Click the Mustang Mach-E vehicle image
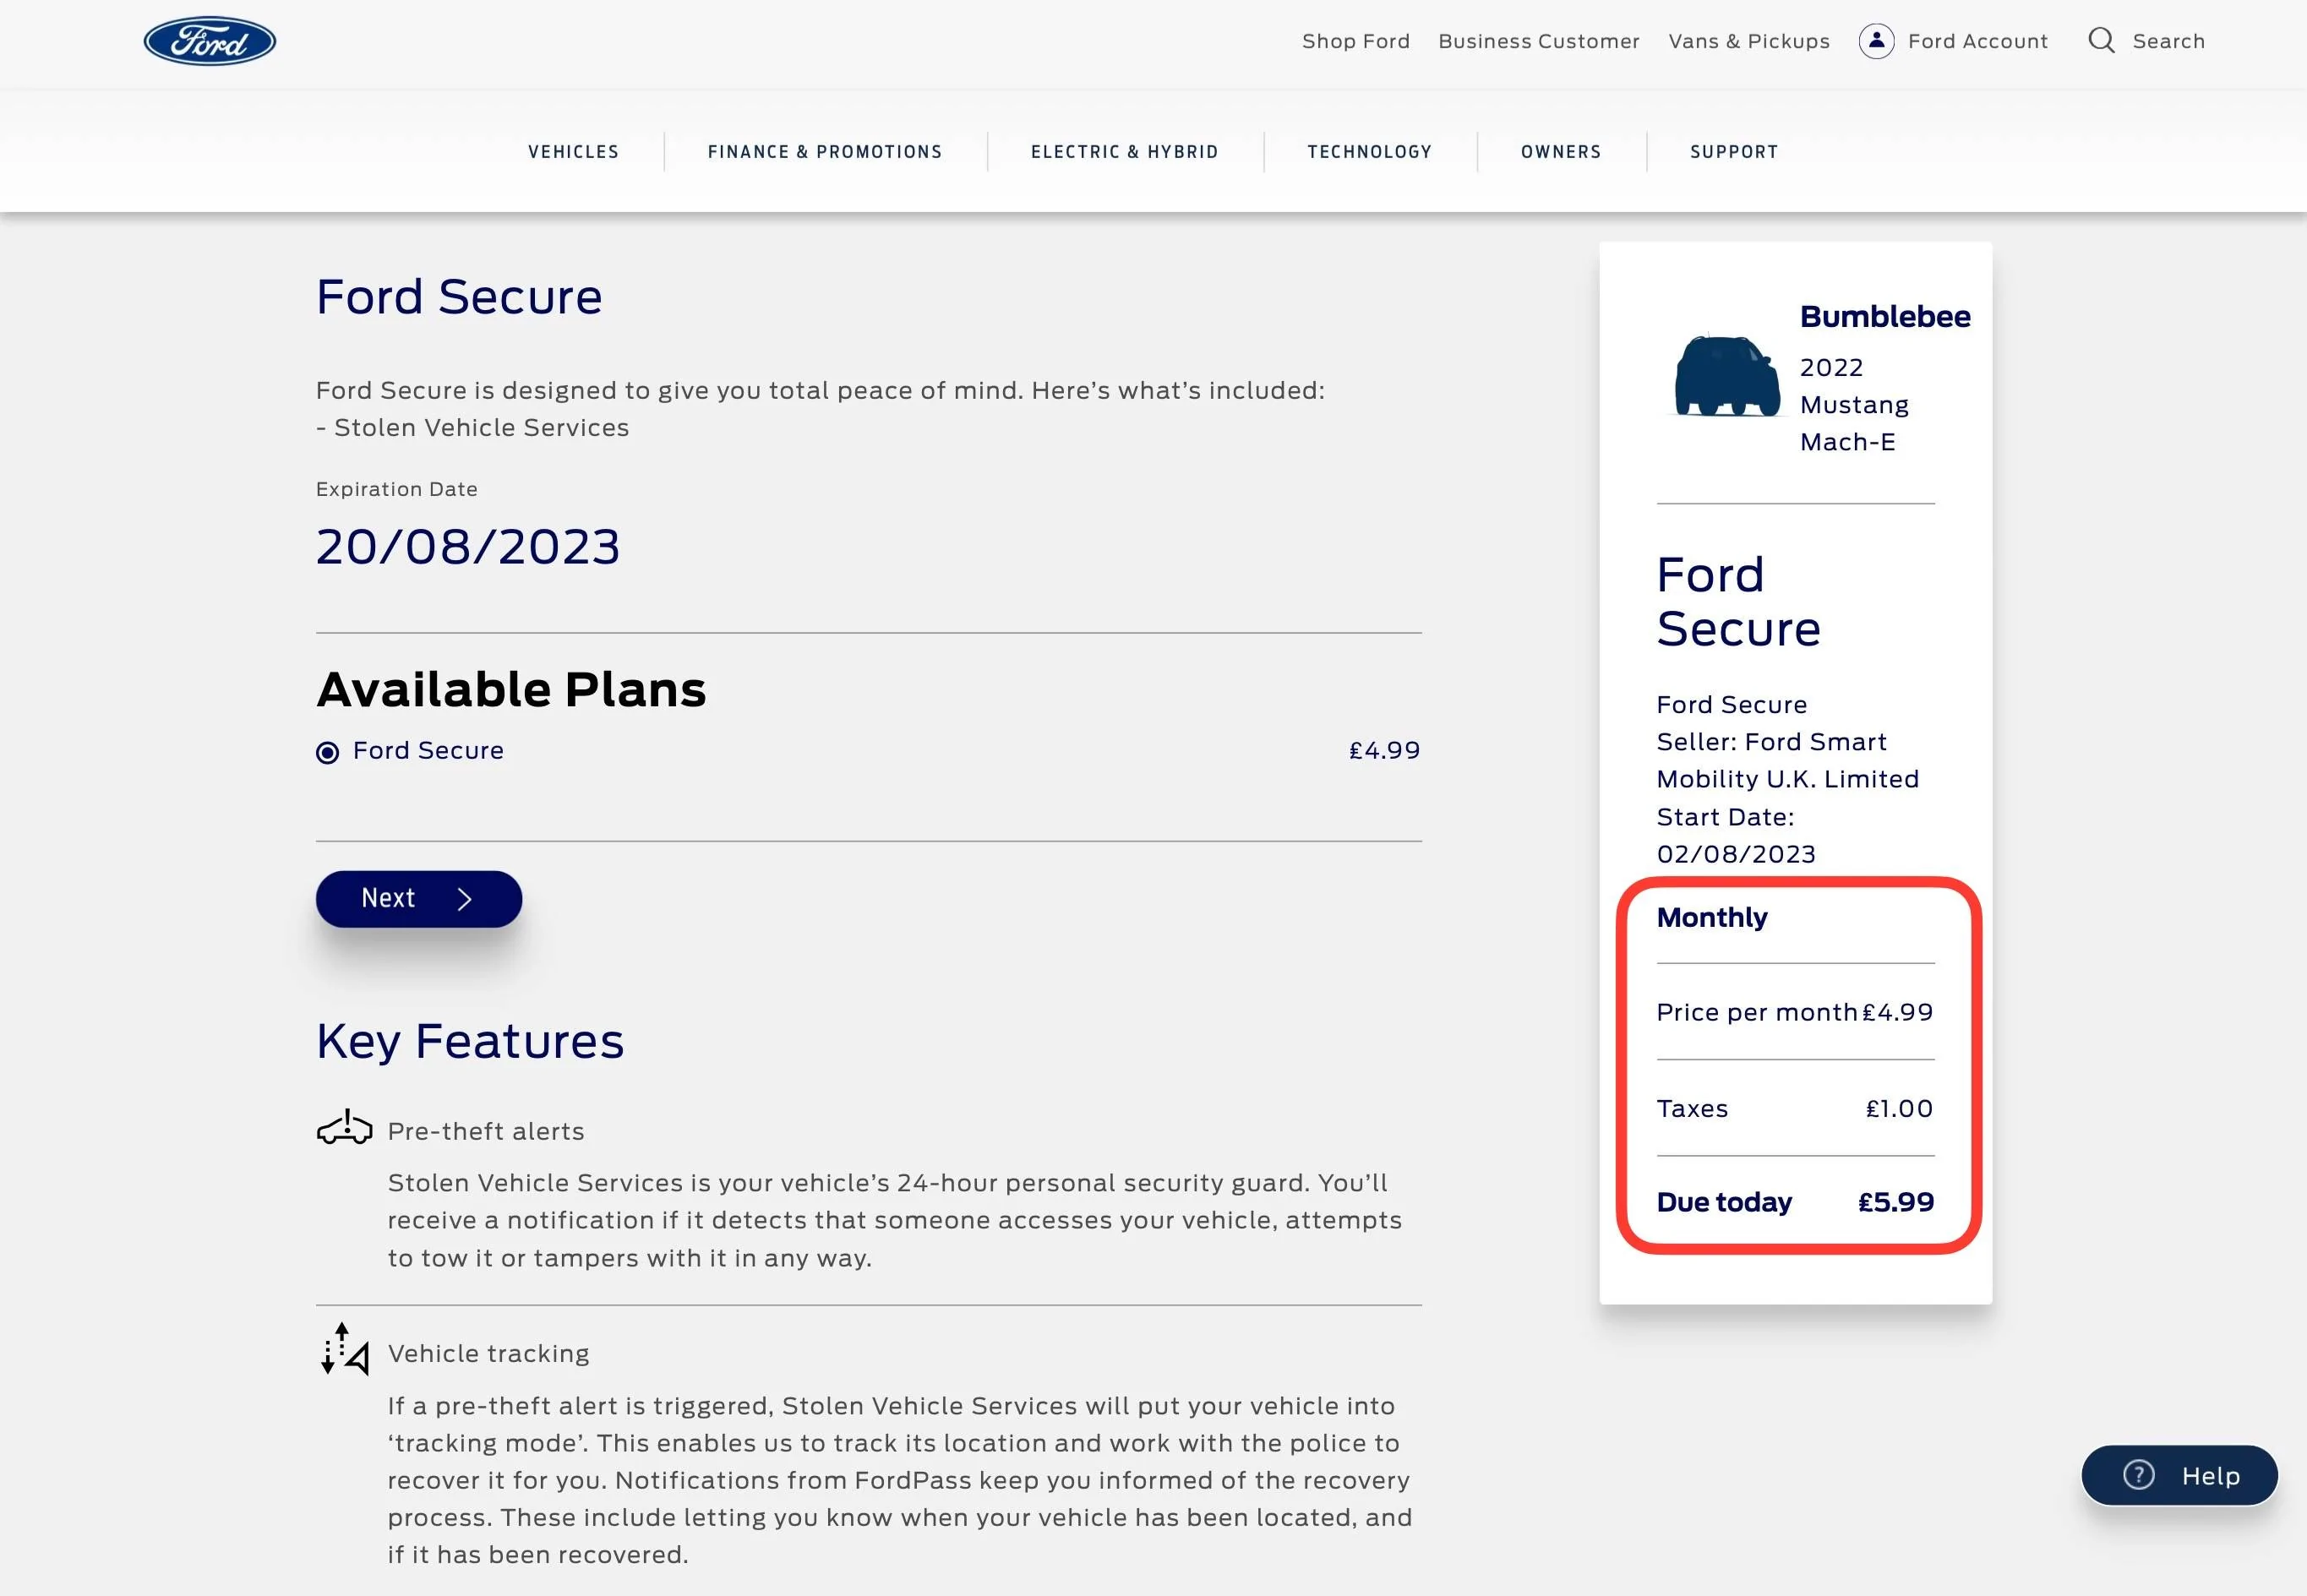Image resolution: width=2307 pixels, height=1596 pixels. coord(1727,376)
